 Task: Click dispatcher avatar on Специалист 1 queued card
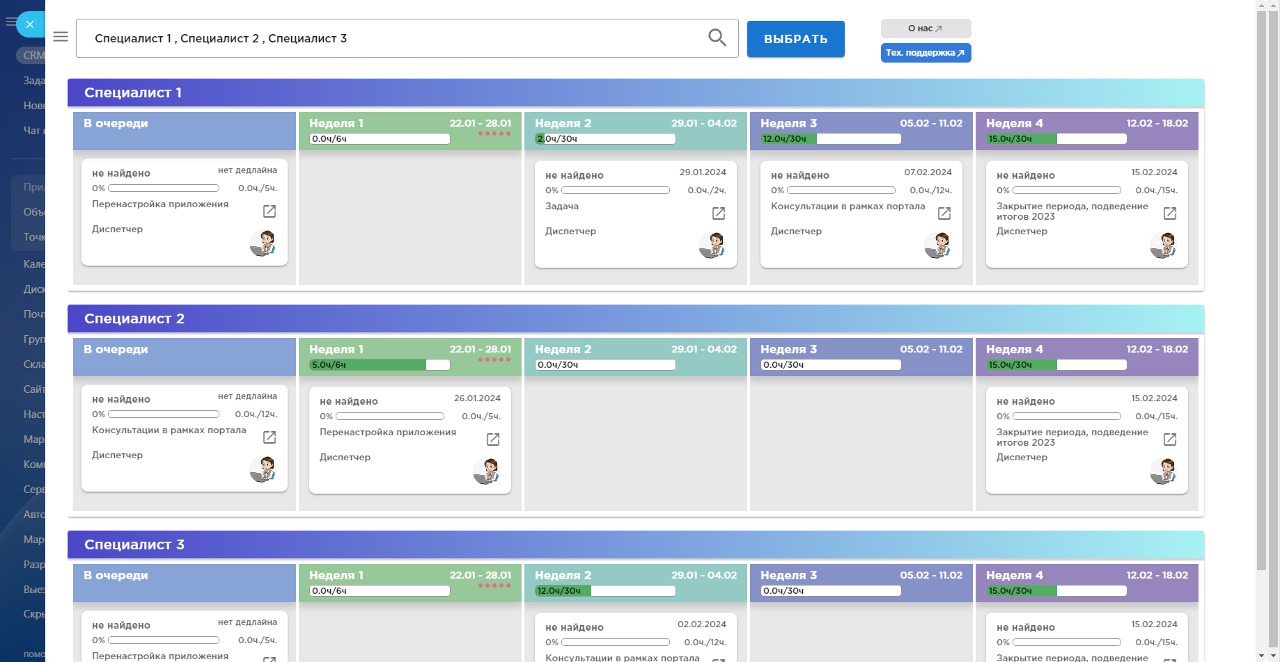click(x=263, y=243)
